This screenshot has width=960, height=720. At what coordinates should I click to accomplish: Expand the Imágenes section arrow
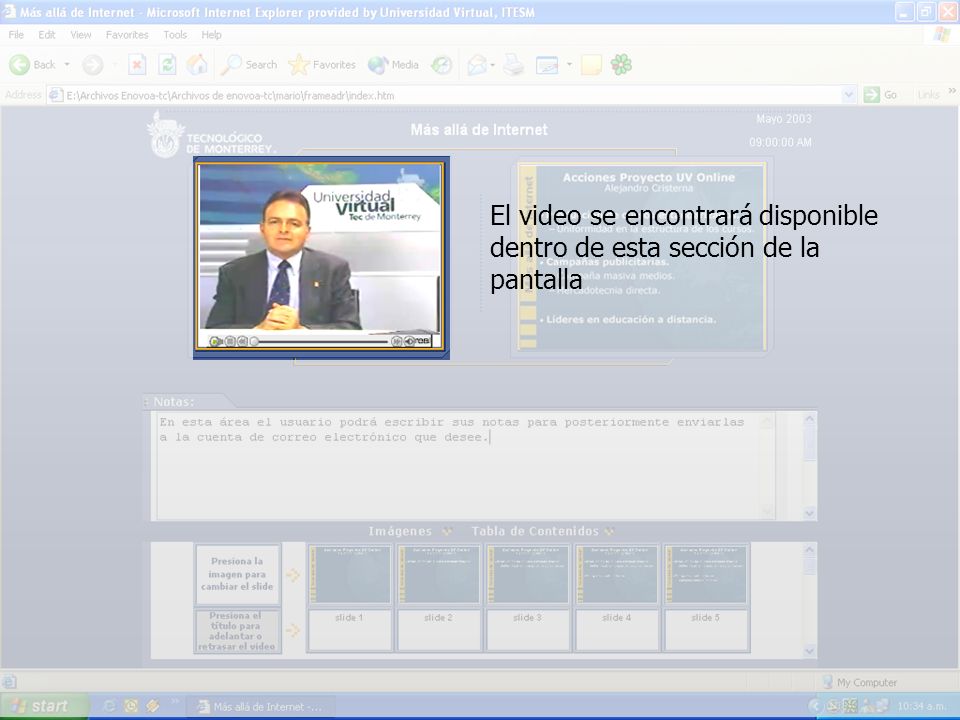click(447, 531)
